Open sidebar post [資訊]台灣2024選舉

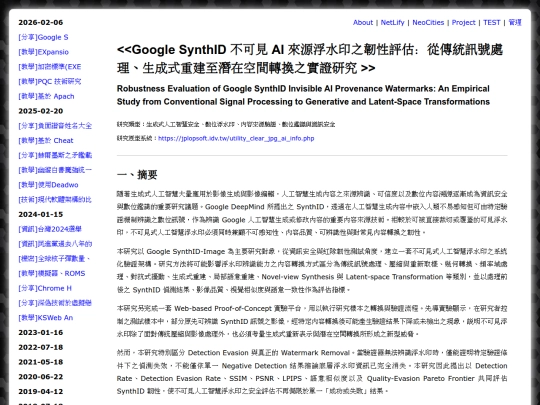tap(50, 229)
